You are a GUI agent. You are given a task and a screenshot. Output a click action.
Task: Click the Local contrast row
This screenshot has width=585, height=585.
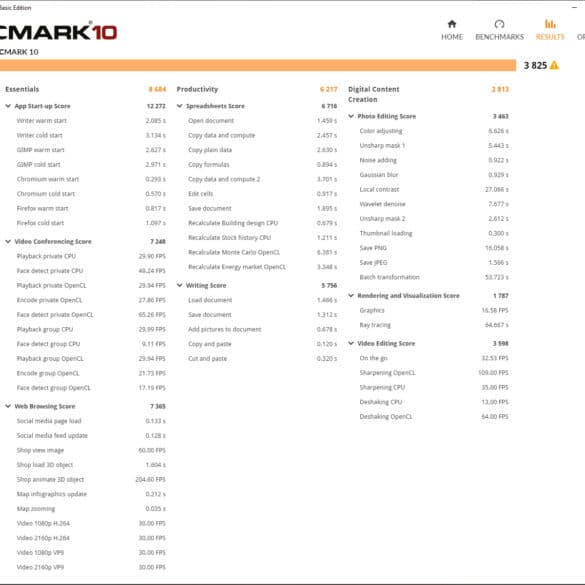click(434, 189)
